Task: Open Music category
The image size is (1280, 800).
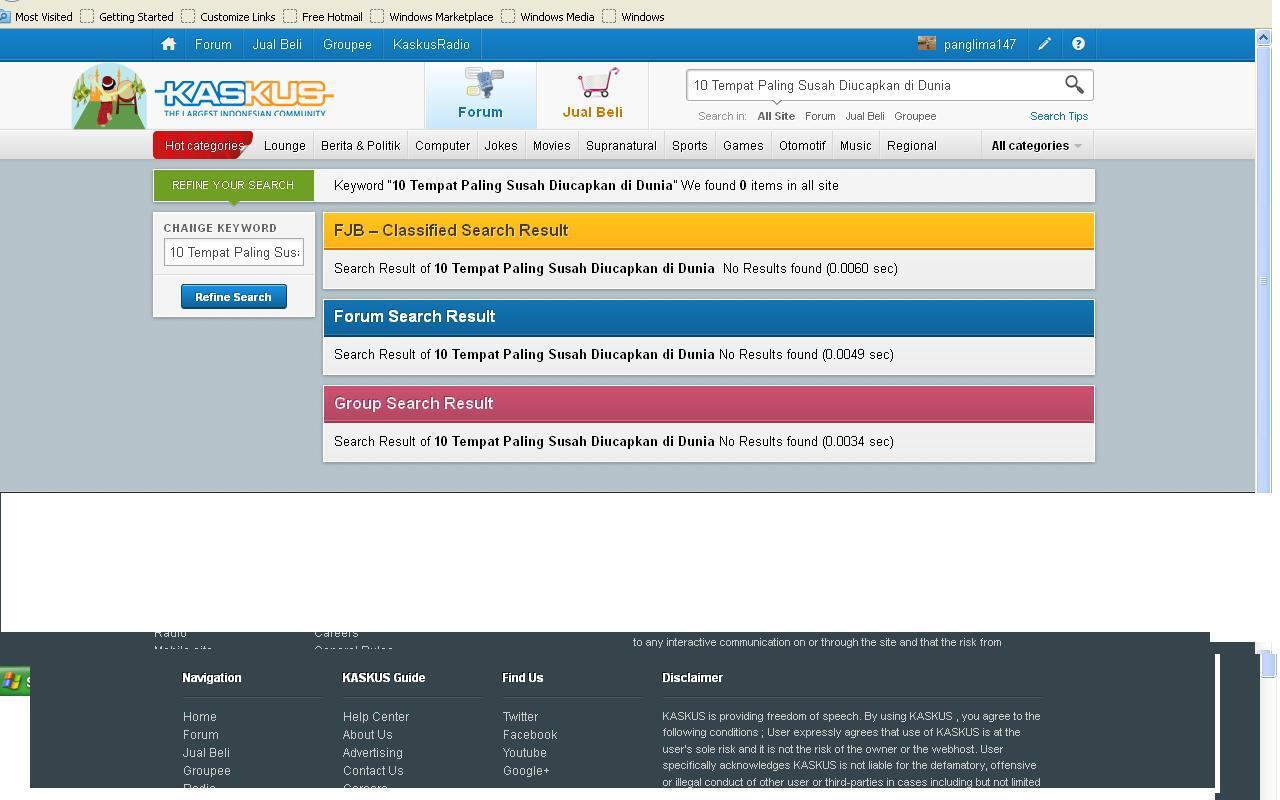Action: [855, 145]
